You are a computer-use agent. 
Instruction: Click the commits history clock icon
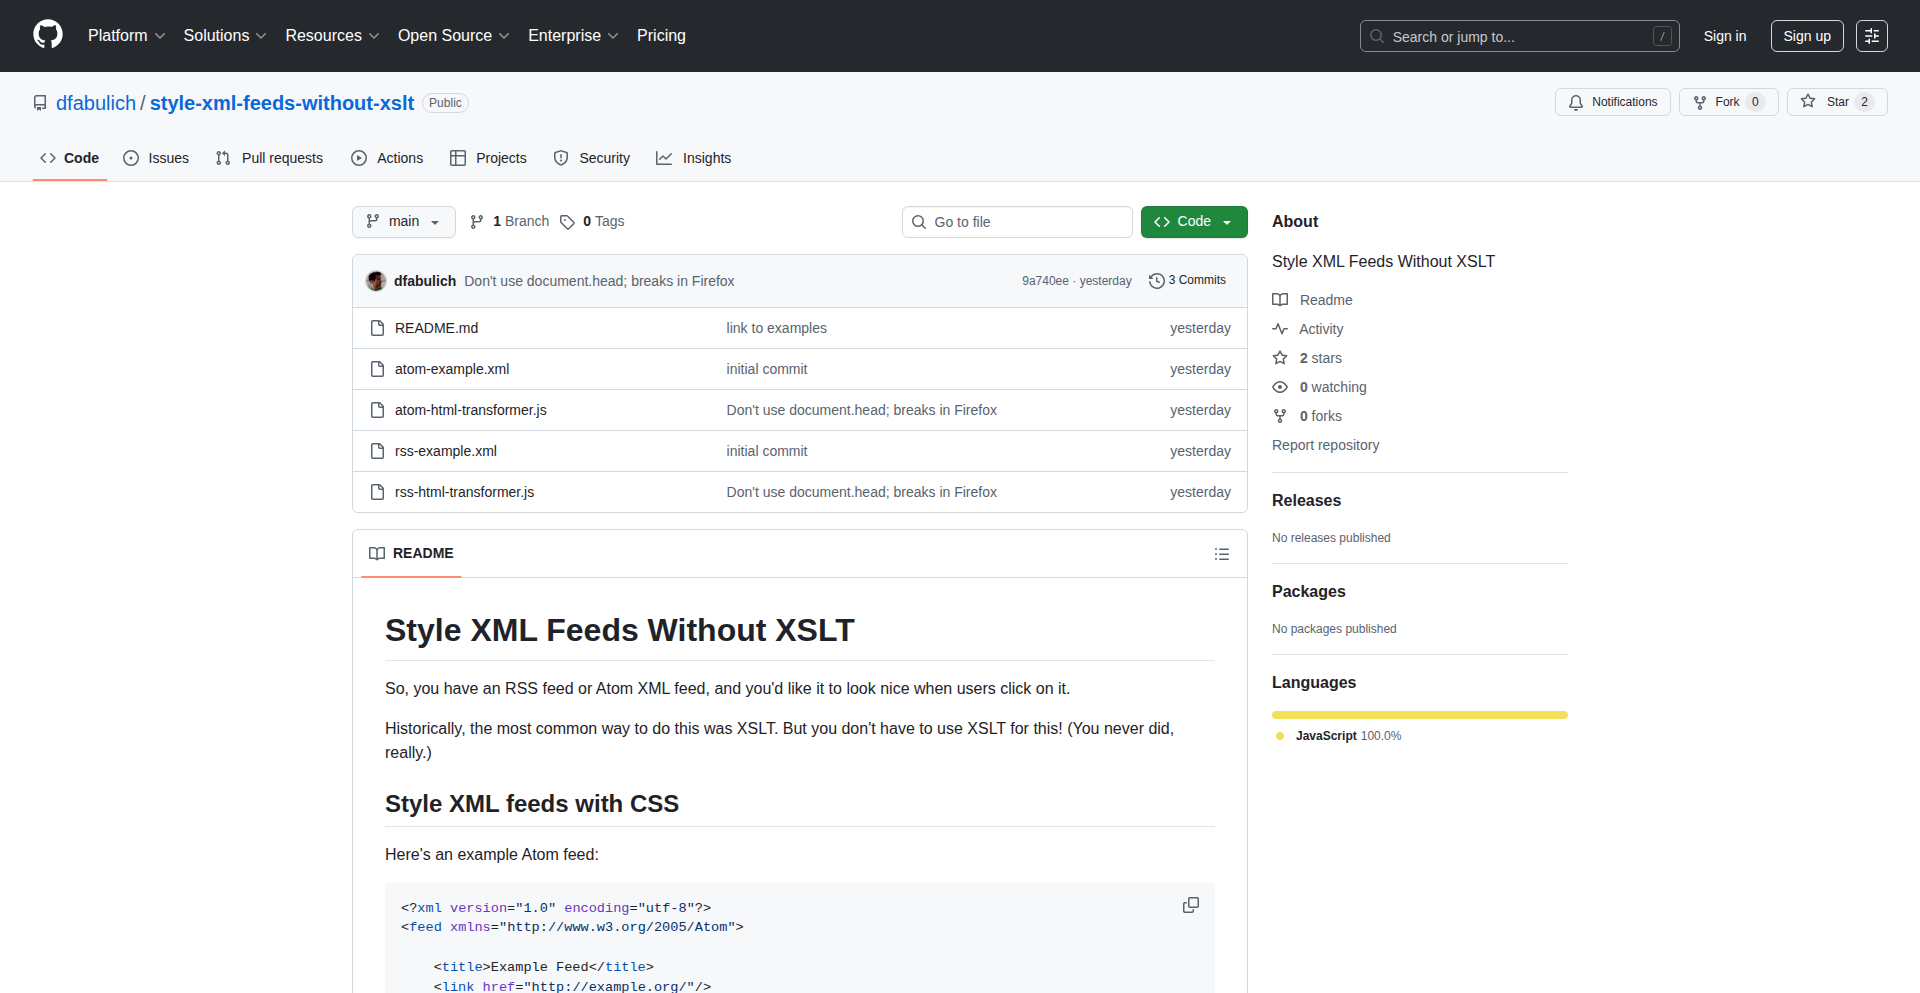click(1156, 281)
